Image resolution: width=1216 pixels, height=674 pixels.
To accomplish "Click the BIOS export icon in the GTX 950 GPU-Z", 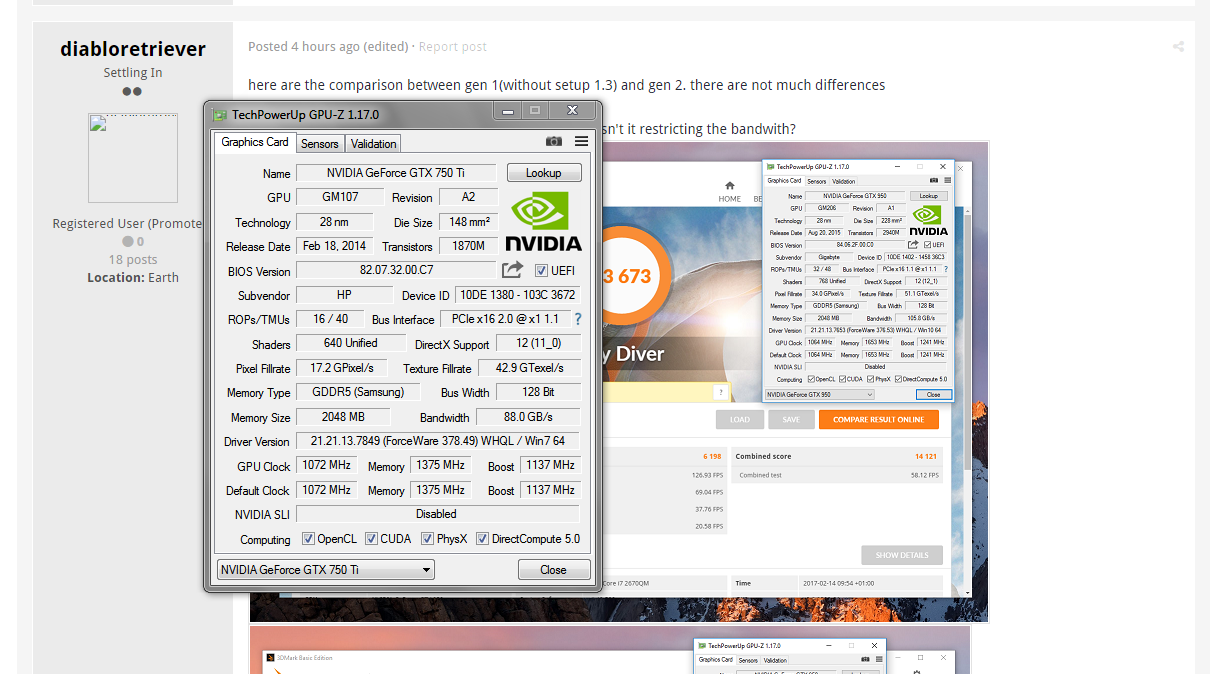I will click(x=913, y=244).
